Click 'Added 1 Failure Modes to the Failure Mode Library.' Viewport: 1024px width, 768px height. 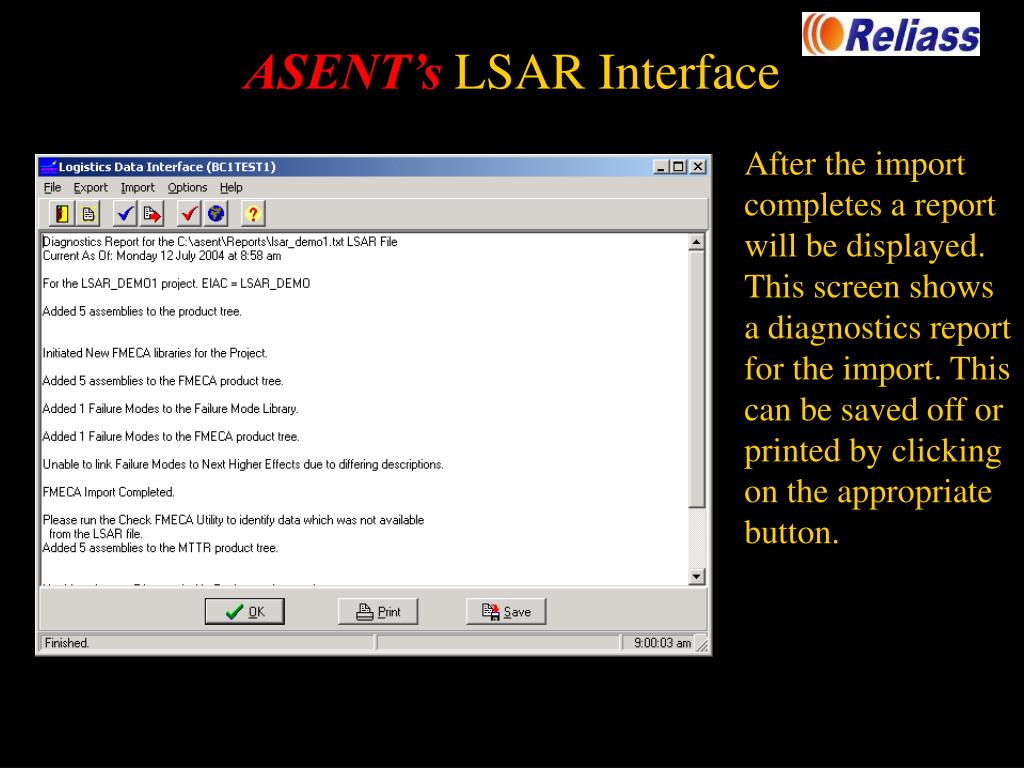point(170,409)
